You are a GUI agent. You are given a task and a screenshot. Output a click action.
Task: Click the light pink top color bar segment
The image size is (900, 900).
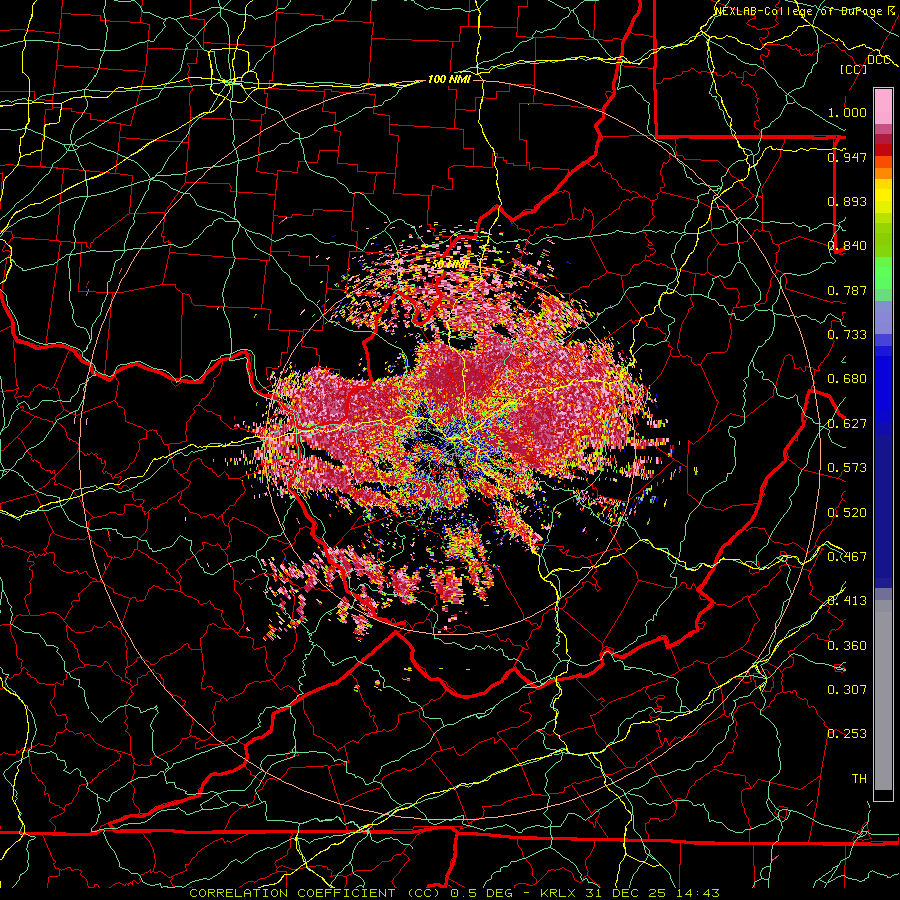point(883,107)
